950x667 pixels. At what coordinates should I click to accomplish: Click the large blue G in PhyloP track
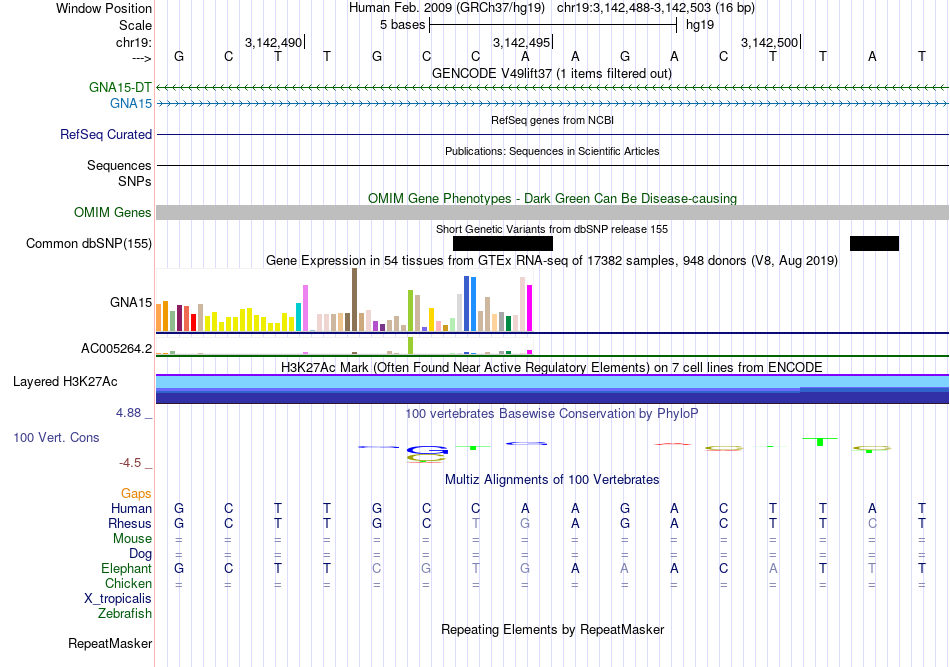click(427, 450)
